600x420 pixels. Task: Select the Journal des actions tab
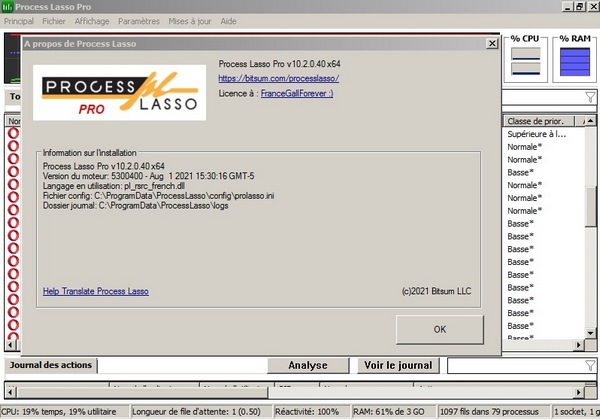[x=51, y=365]
